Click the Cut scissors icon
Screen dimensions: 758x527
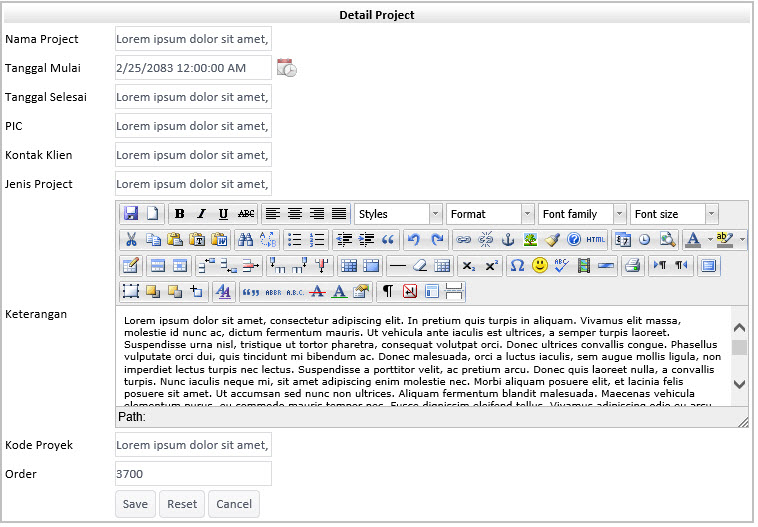131,240
